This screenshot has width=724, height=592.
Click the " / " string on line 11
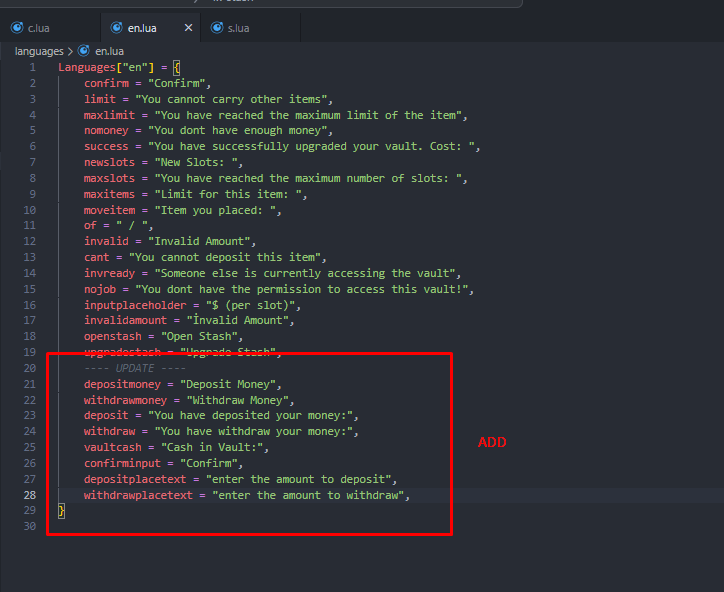point(132,226)
